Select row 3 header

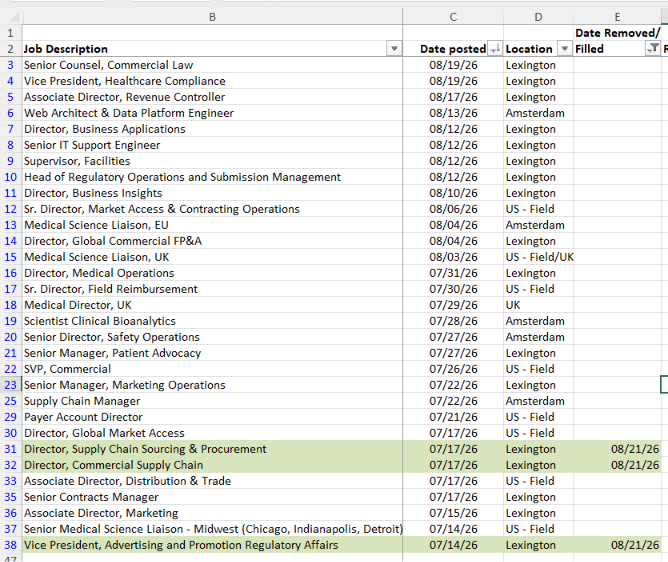(x=11, y=65)
